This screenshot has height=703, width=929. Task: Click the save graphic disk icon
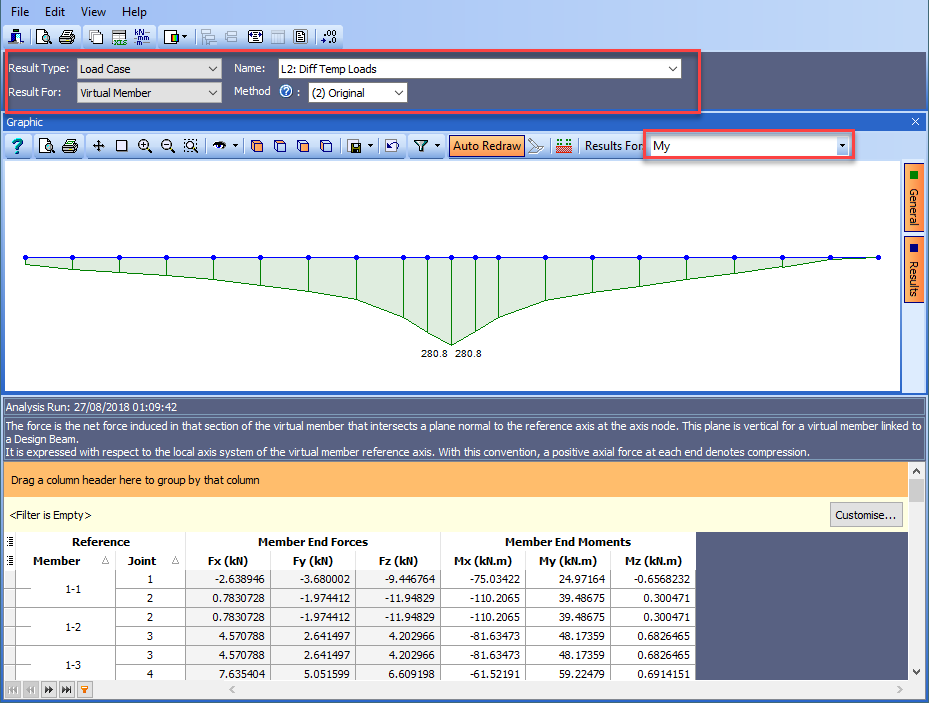355,146
